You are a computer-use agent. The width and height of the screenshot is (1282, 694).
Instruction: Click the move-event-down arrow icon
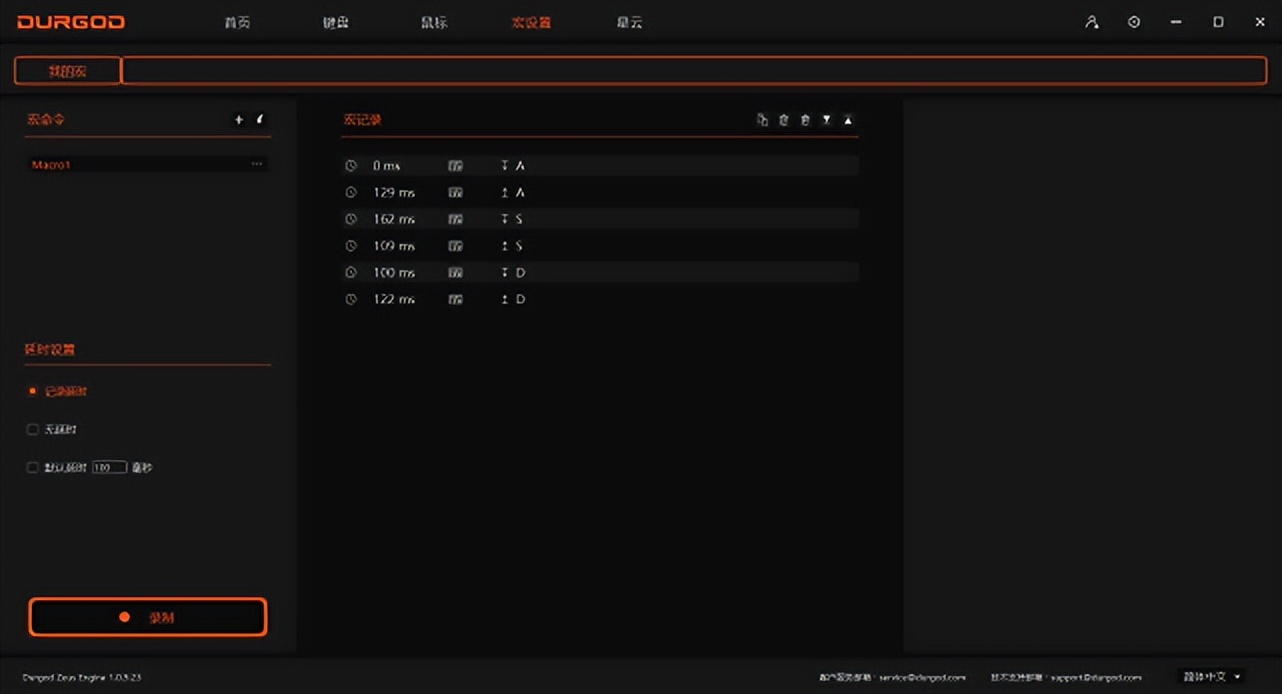(x=826, y=119)
